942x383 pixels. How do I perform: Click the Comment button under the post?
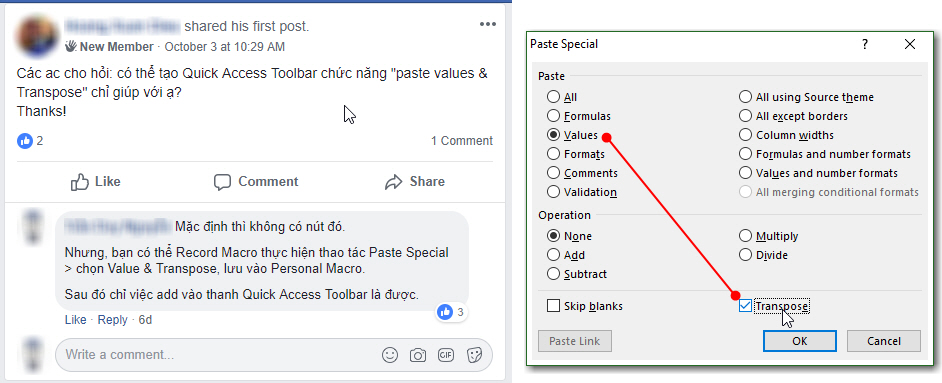click(x=256, y=182)
